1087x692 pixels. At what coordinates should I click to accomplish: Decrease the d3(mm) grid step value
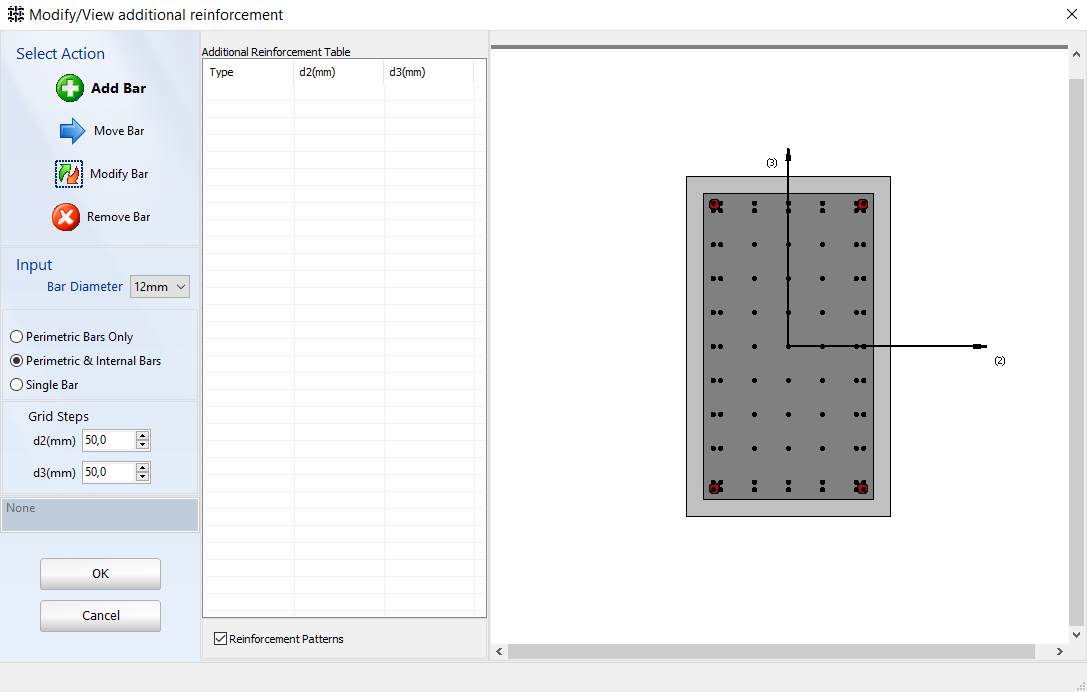(x=143, y=477)
